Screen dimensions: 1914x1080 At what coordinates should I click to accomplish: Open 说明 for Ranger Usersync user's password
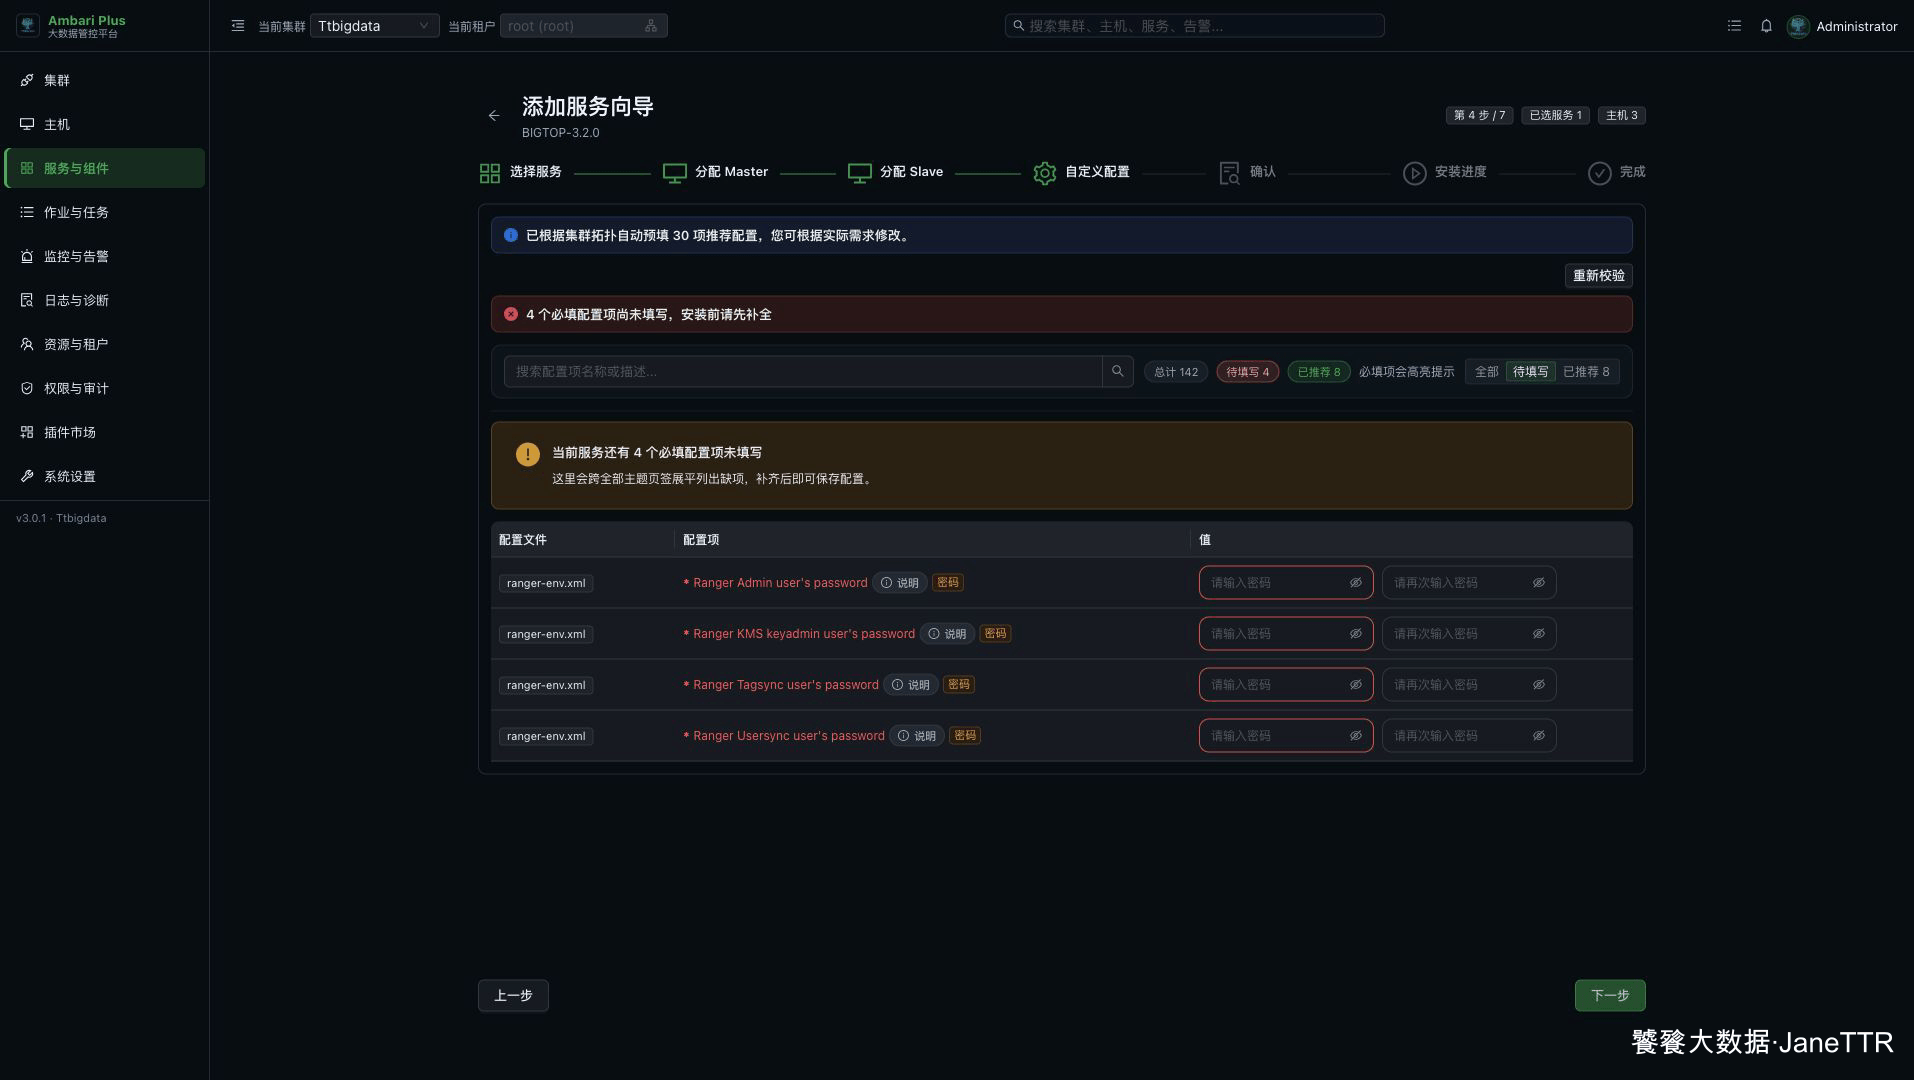point(917,736)
